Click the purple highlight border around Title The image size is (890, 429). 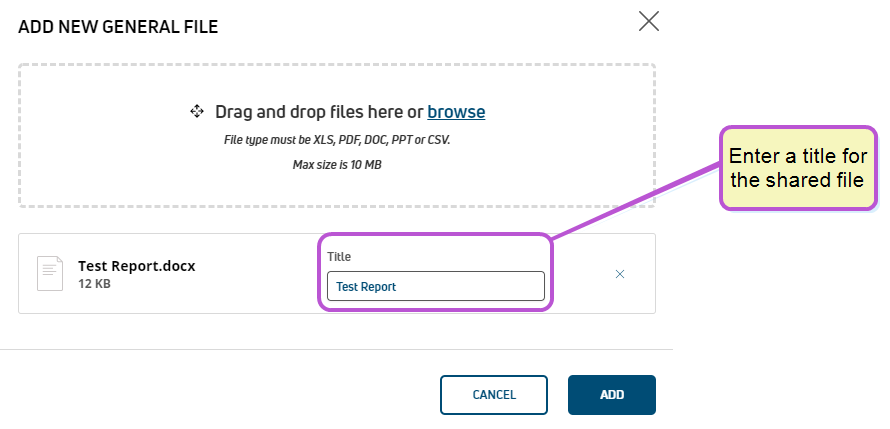435,234
